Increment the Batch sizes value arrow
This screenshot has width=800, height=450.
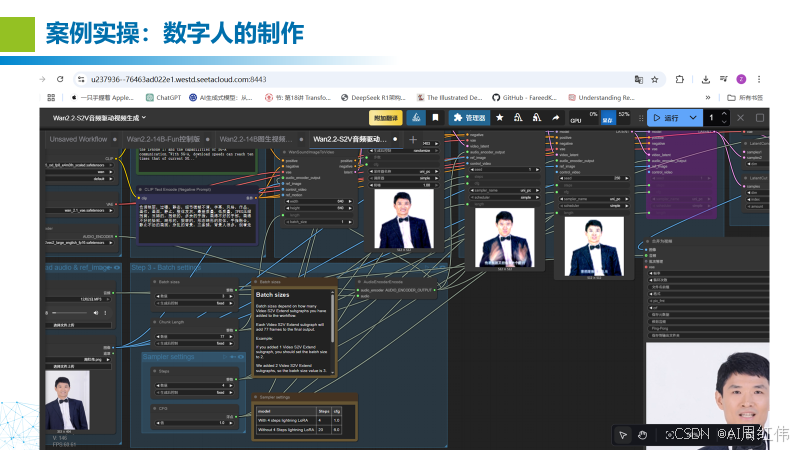231,296
